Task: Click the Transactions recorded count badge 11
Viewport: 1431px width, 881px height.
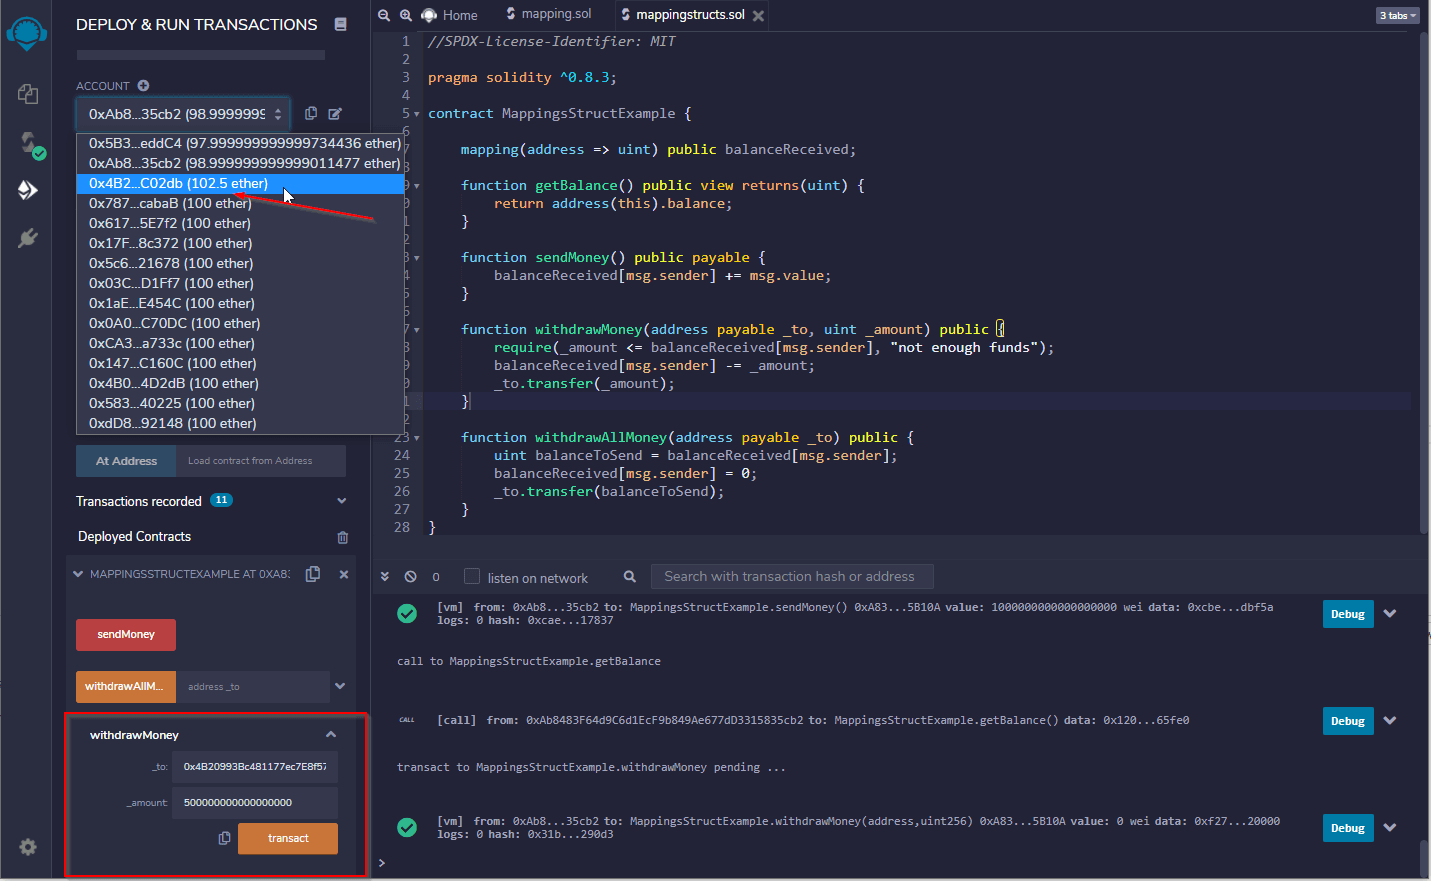Action: 221,500
